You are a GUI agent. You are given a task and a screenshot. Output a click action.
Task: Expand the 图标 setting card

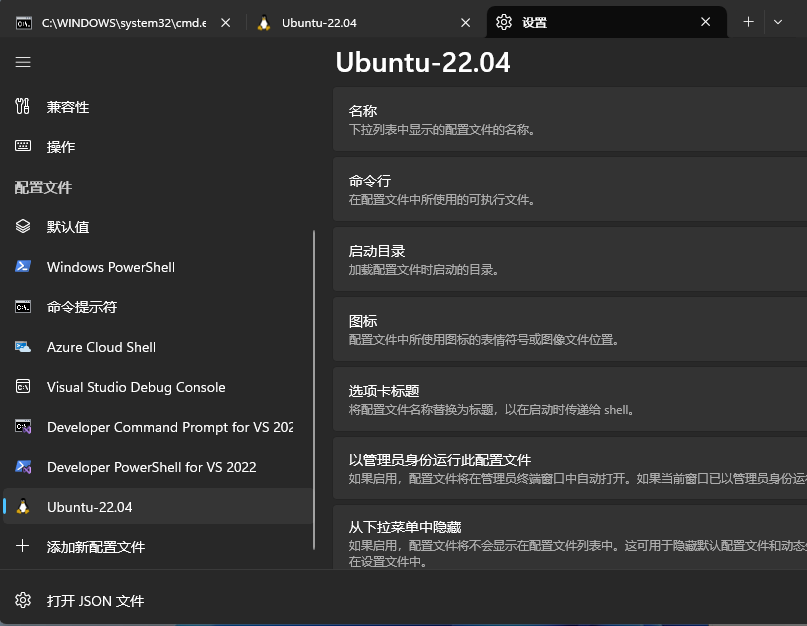(570, 329)
